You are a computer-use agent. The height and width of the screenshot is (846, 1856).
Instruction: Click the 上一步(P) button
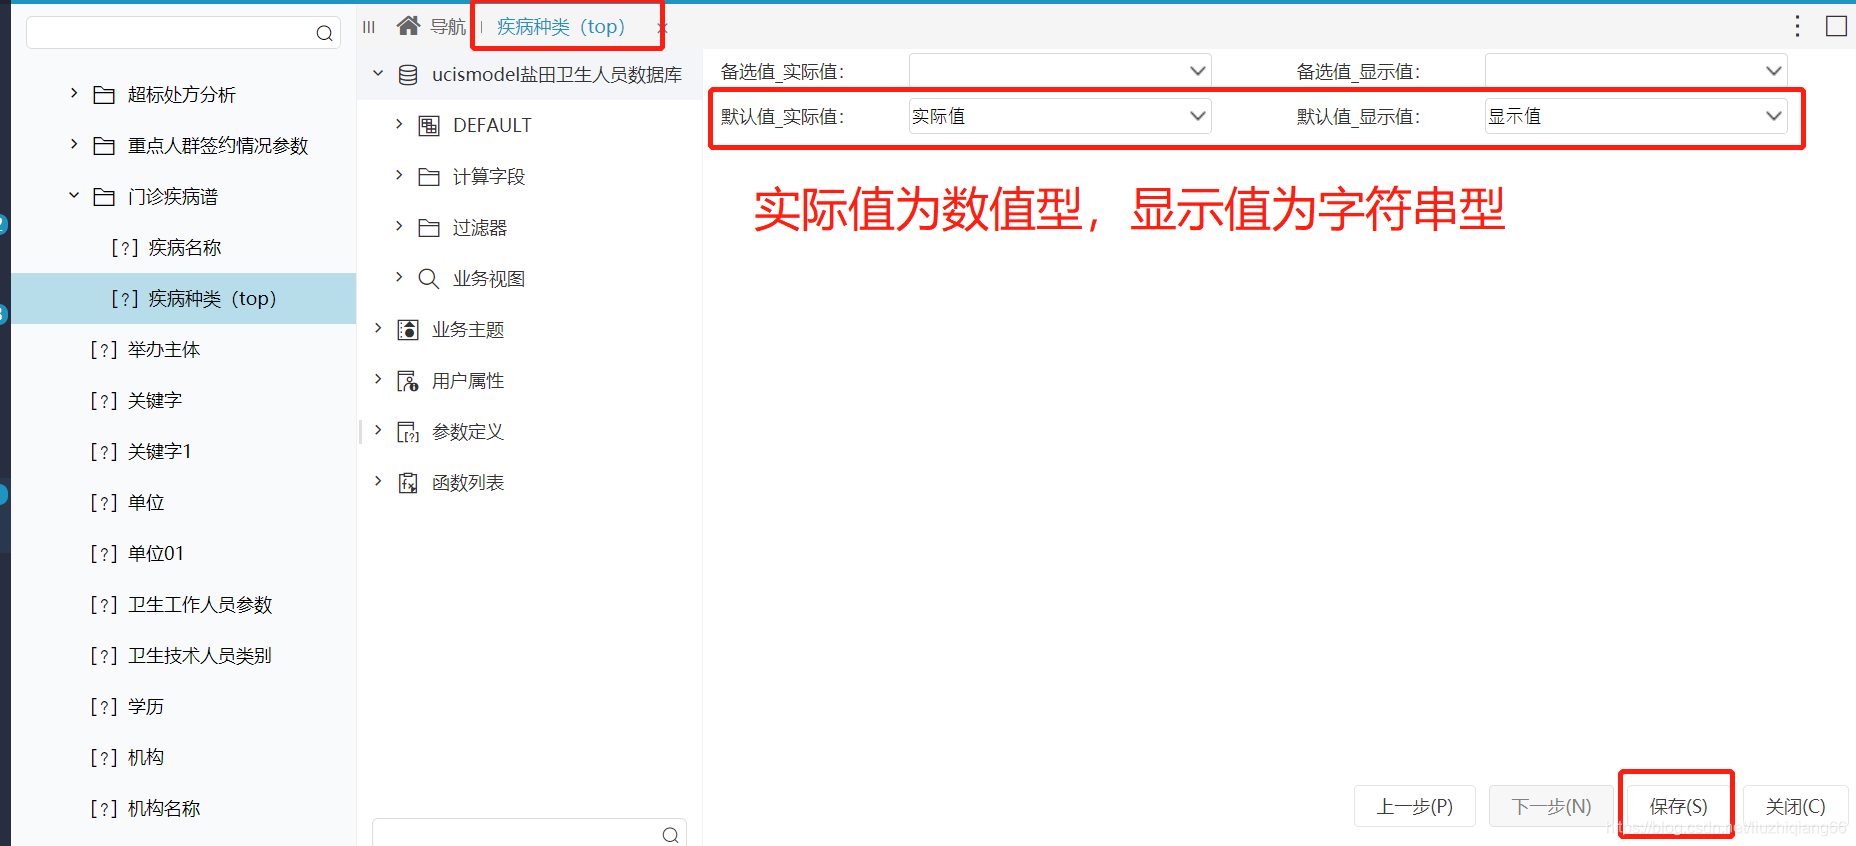click(x=1415, y=806)
